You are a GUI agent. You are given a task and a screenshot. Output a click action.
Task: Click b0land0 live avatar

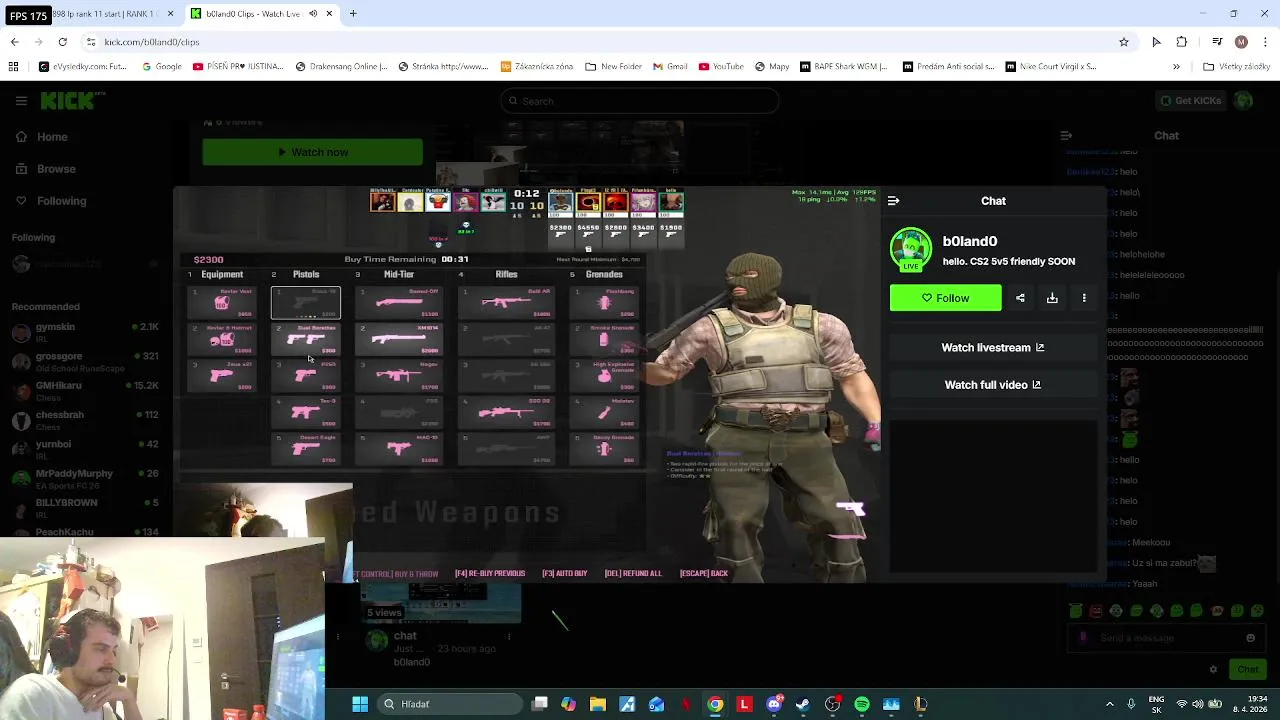tap(910, 250)
